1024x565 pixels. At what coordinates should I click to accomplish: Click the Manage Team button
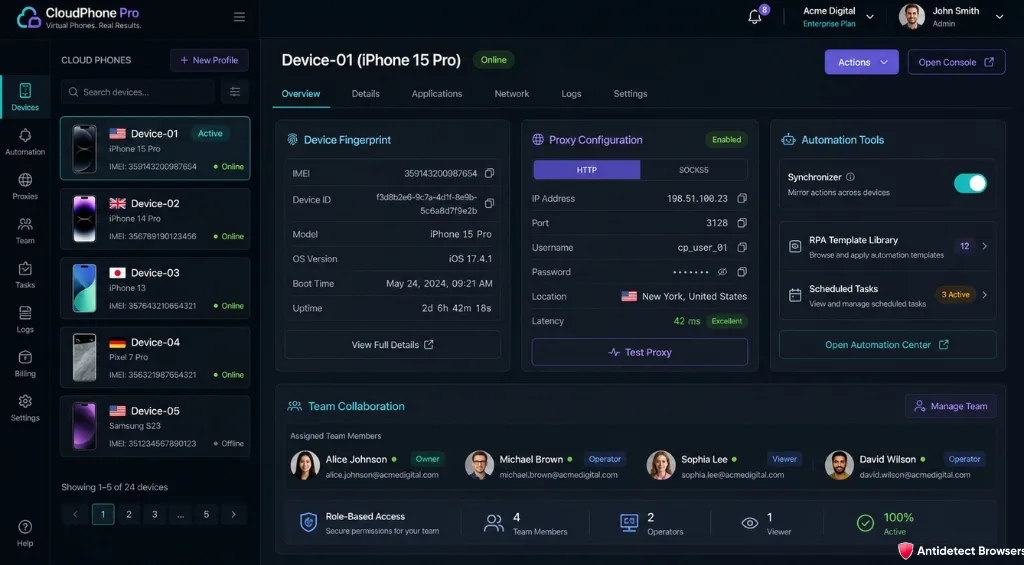pos(950,406)
